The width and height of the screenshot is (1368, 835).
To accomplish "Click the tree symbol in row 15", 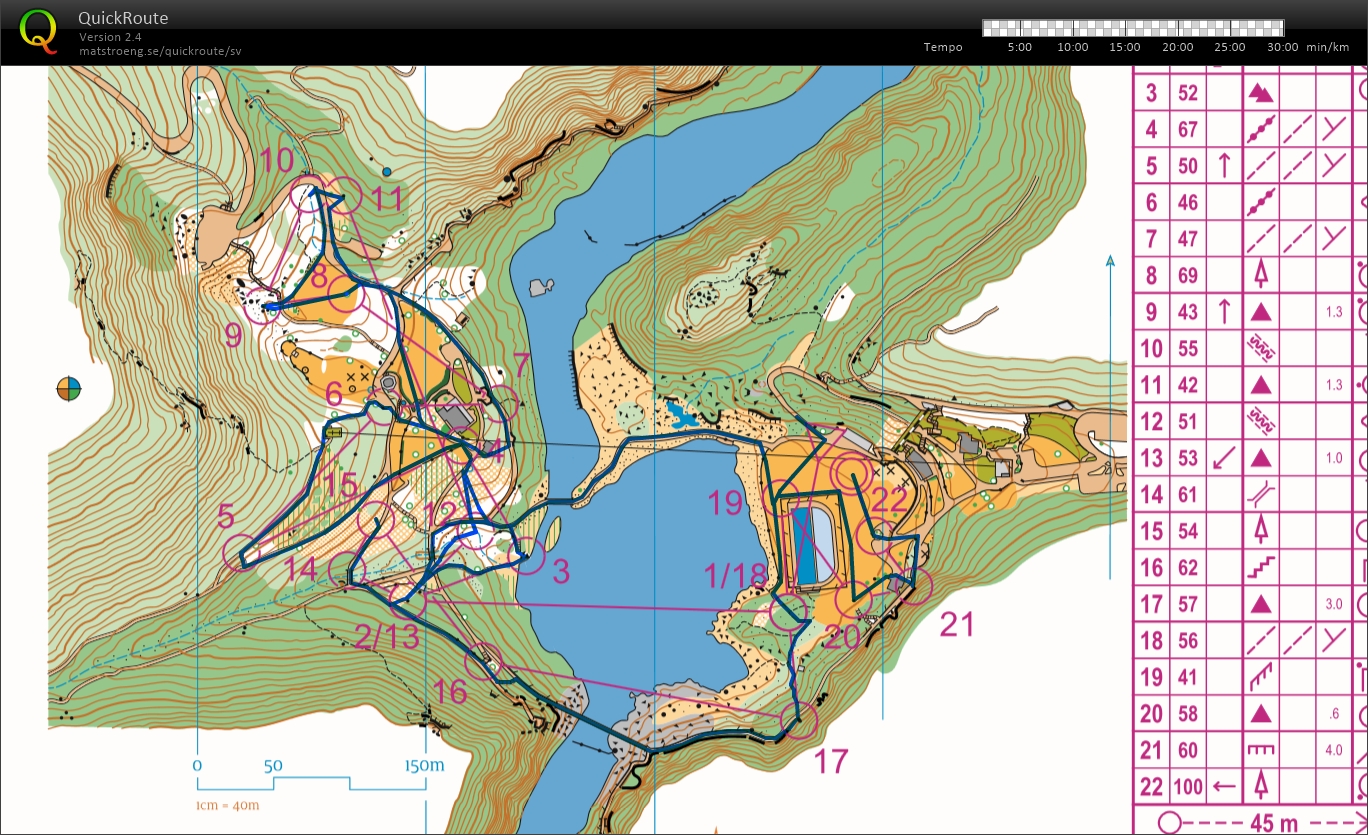I will click(x=1260, y=530).
